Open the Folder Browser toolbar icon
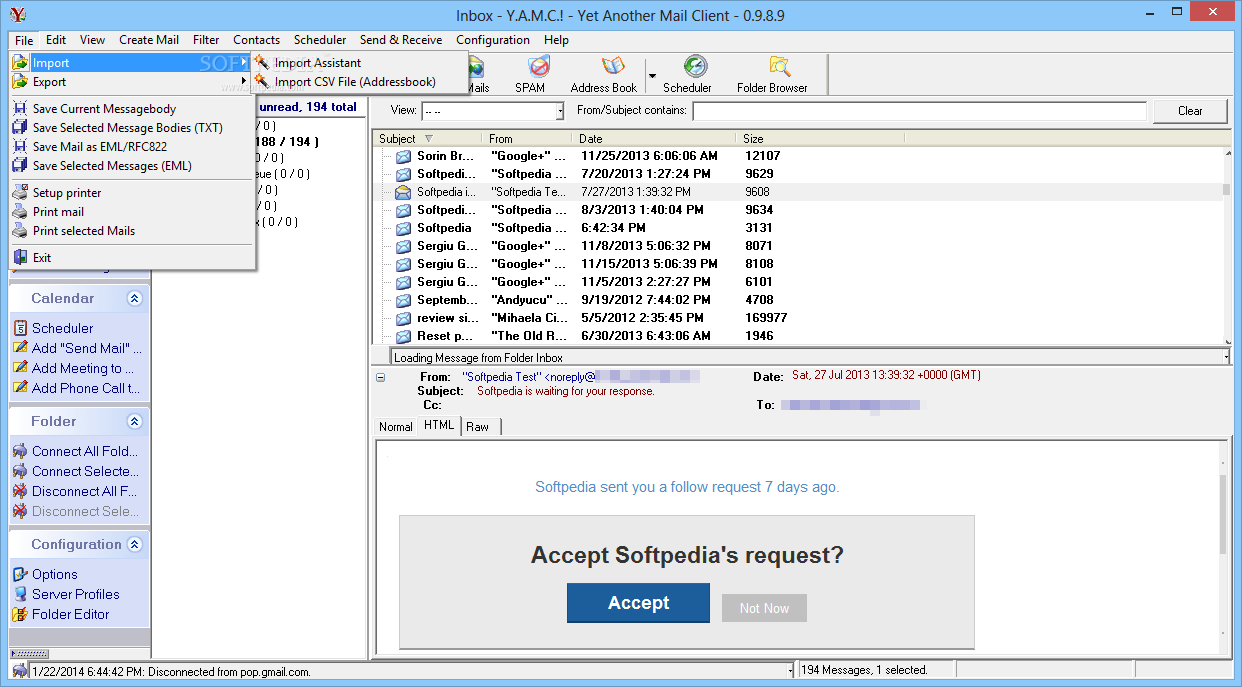 point(779,67)
